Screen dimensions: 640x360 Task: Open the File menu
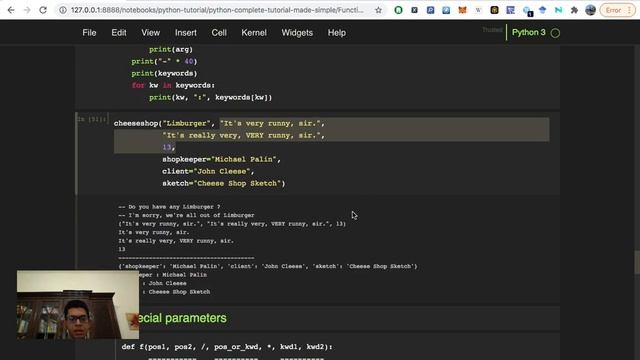pos(89,33)
